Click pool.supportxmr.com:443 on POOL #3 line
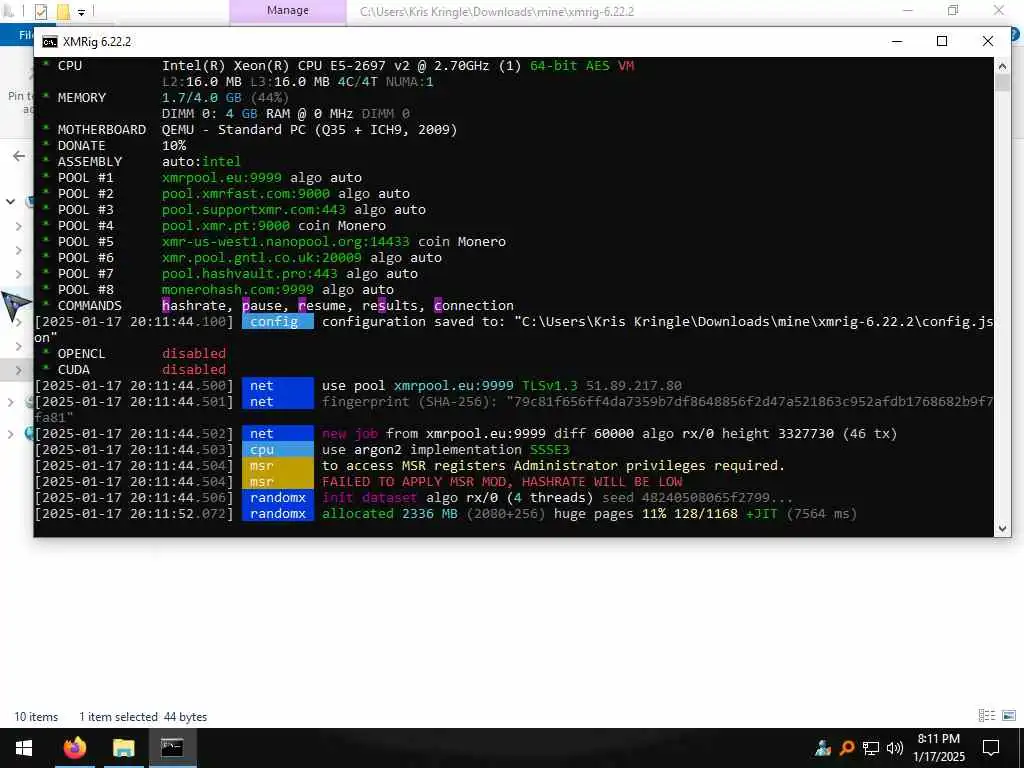 [x=253, y=210]
